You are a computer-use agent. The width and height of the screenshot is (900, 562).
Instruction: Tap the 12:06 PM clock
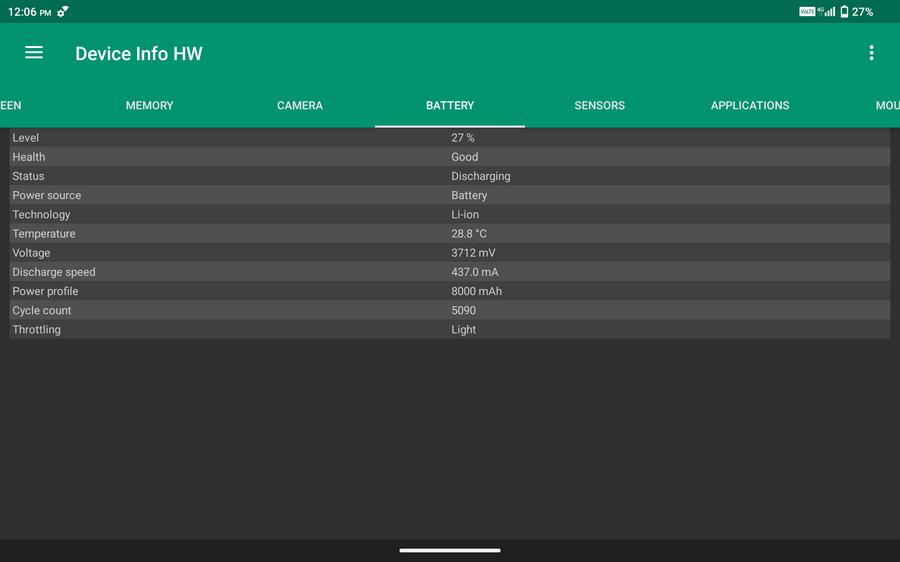click(29, 11)
